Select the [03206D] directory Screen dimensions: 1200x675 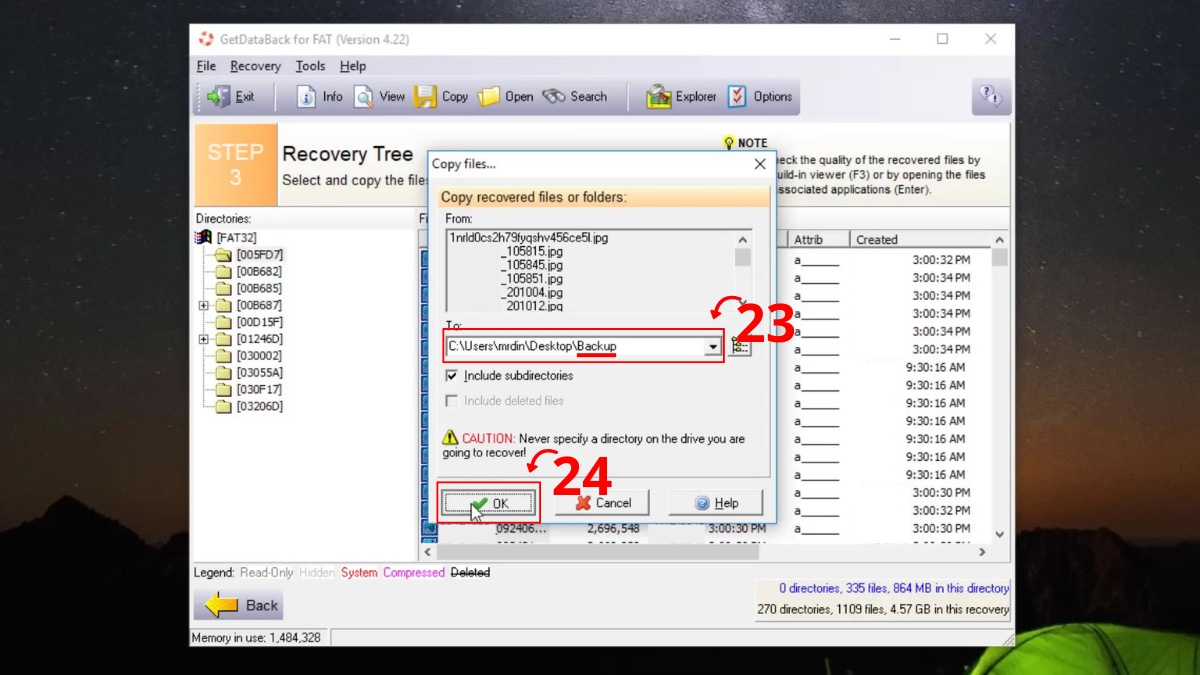point(259,407)
